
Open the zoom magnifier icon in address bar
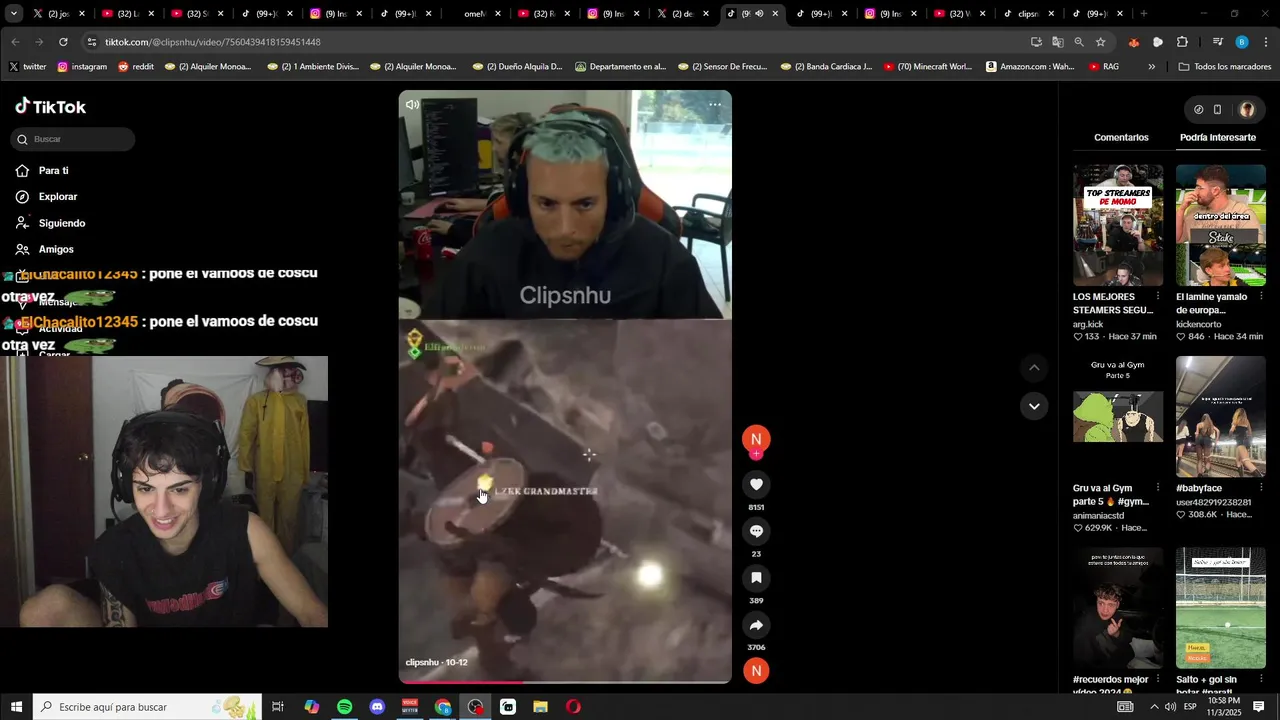pyautogui.click(x=1079, y=42)
